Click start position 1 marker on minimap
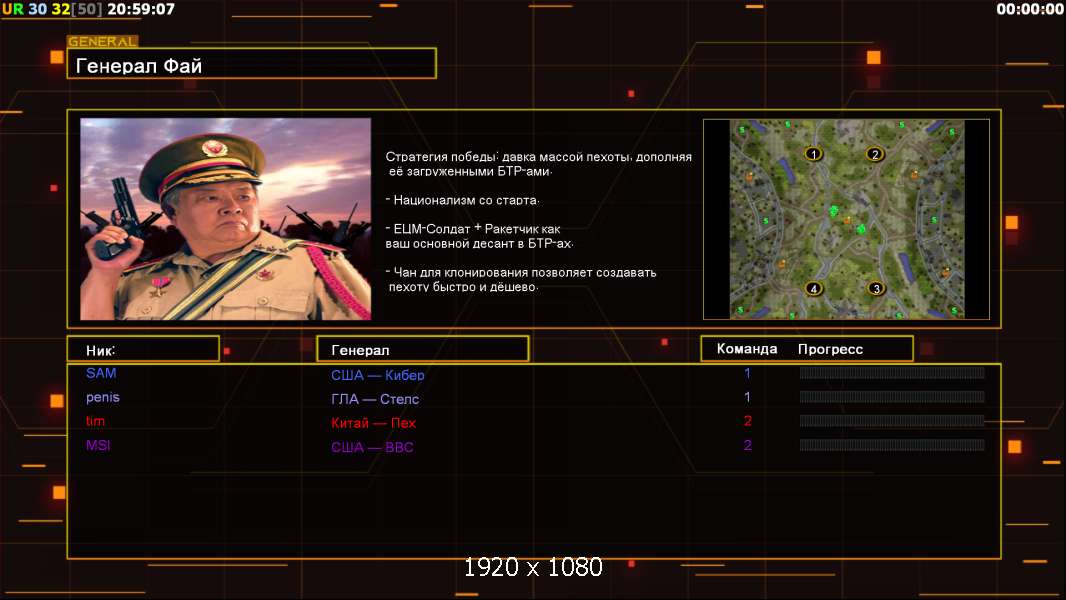Screen dimensions: 1066x600 (x=813, y=154)
